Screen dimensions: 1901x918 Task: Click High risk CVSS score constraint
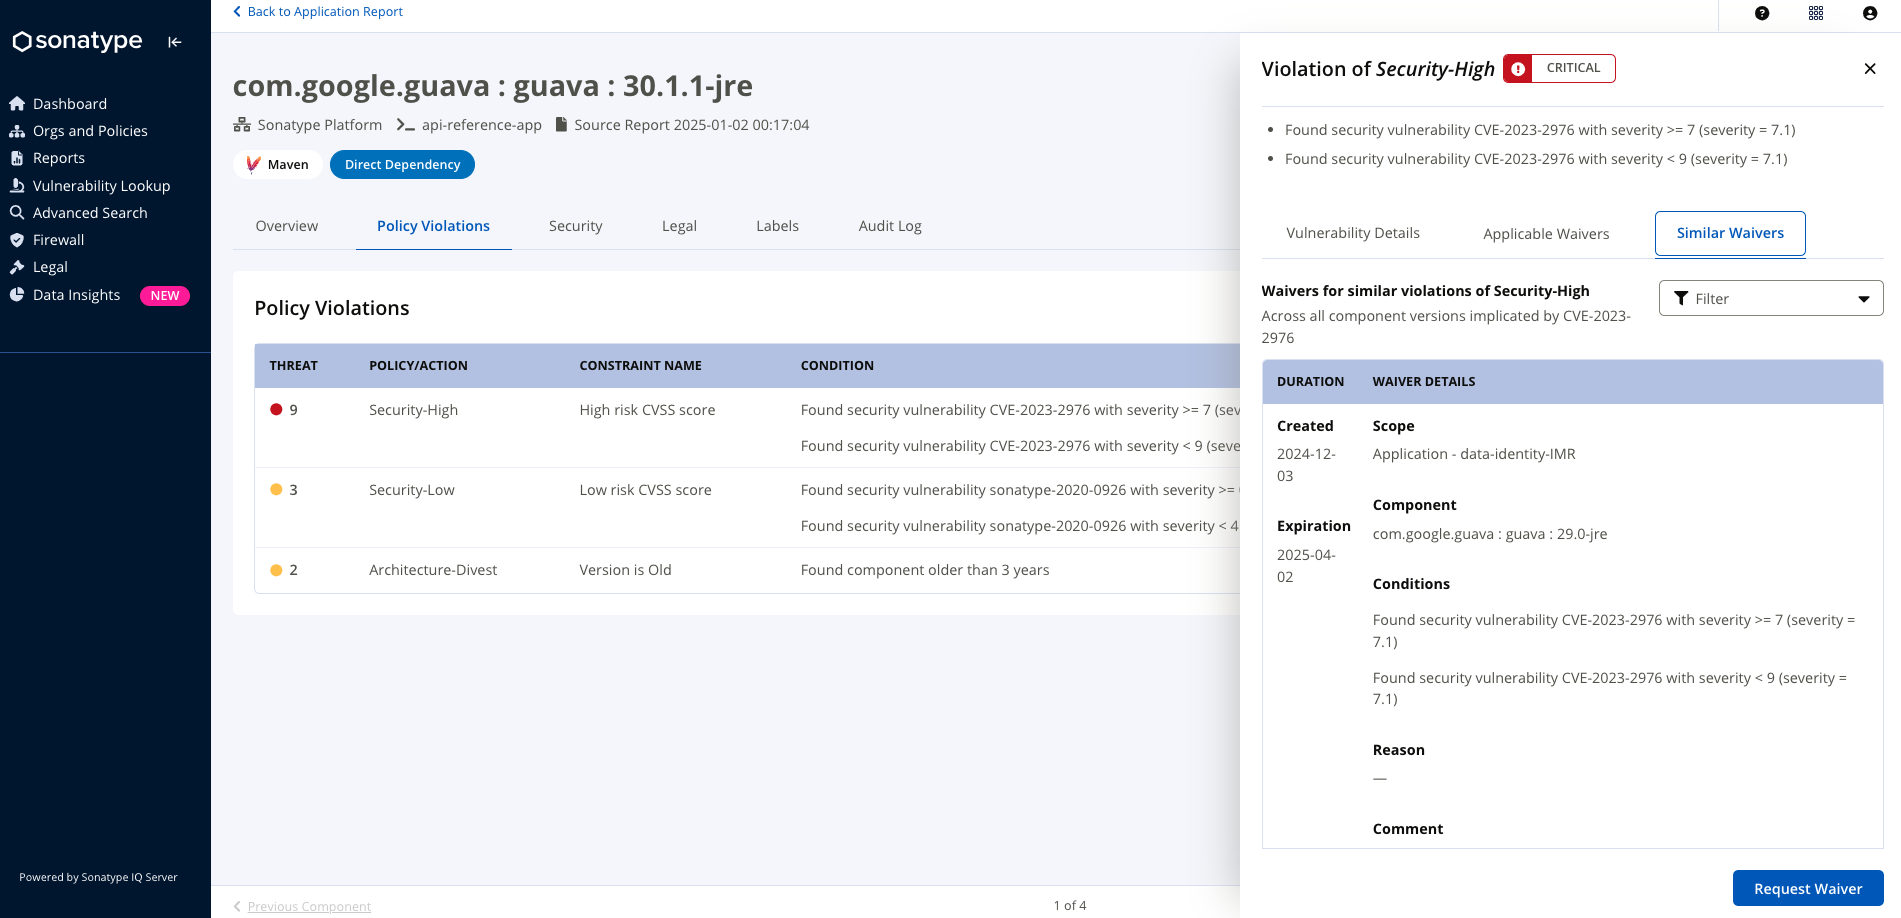coord(647,410)
